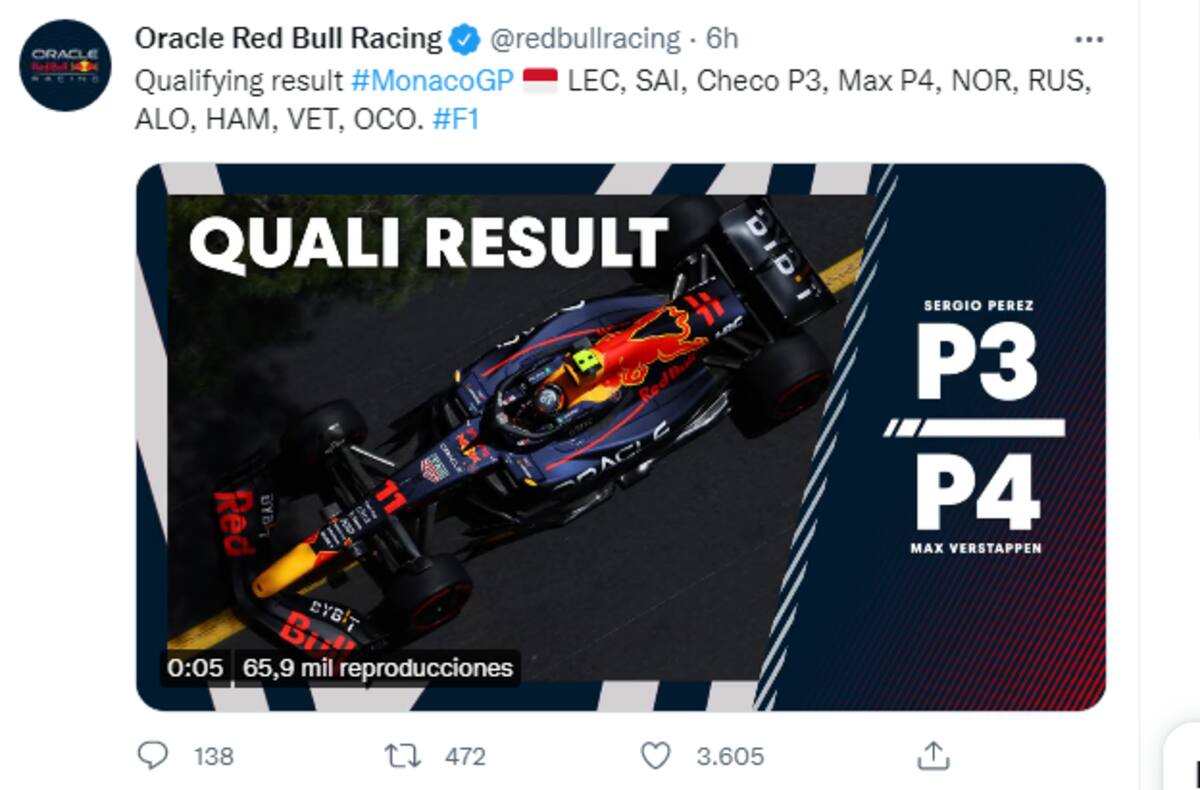1200x790 pixels.
Task: Retweet using the arrows icon
Action: coord(402,755)
